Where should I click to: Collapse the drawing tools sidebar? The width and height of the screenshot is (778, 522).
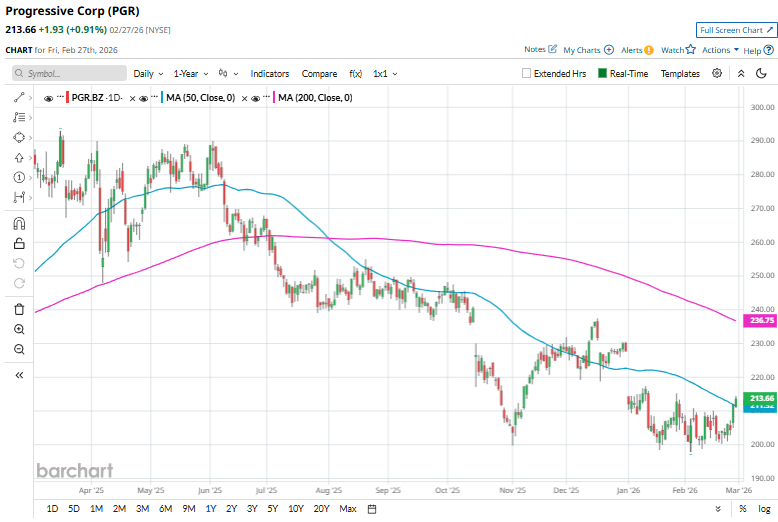pyautogui.click(x=19, y=375)
